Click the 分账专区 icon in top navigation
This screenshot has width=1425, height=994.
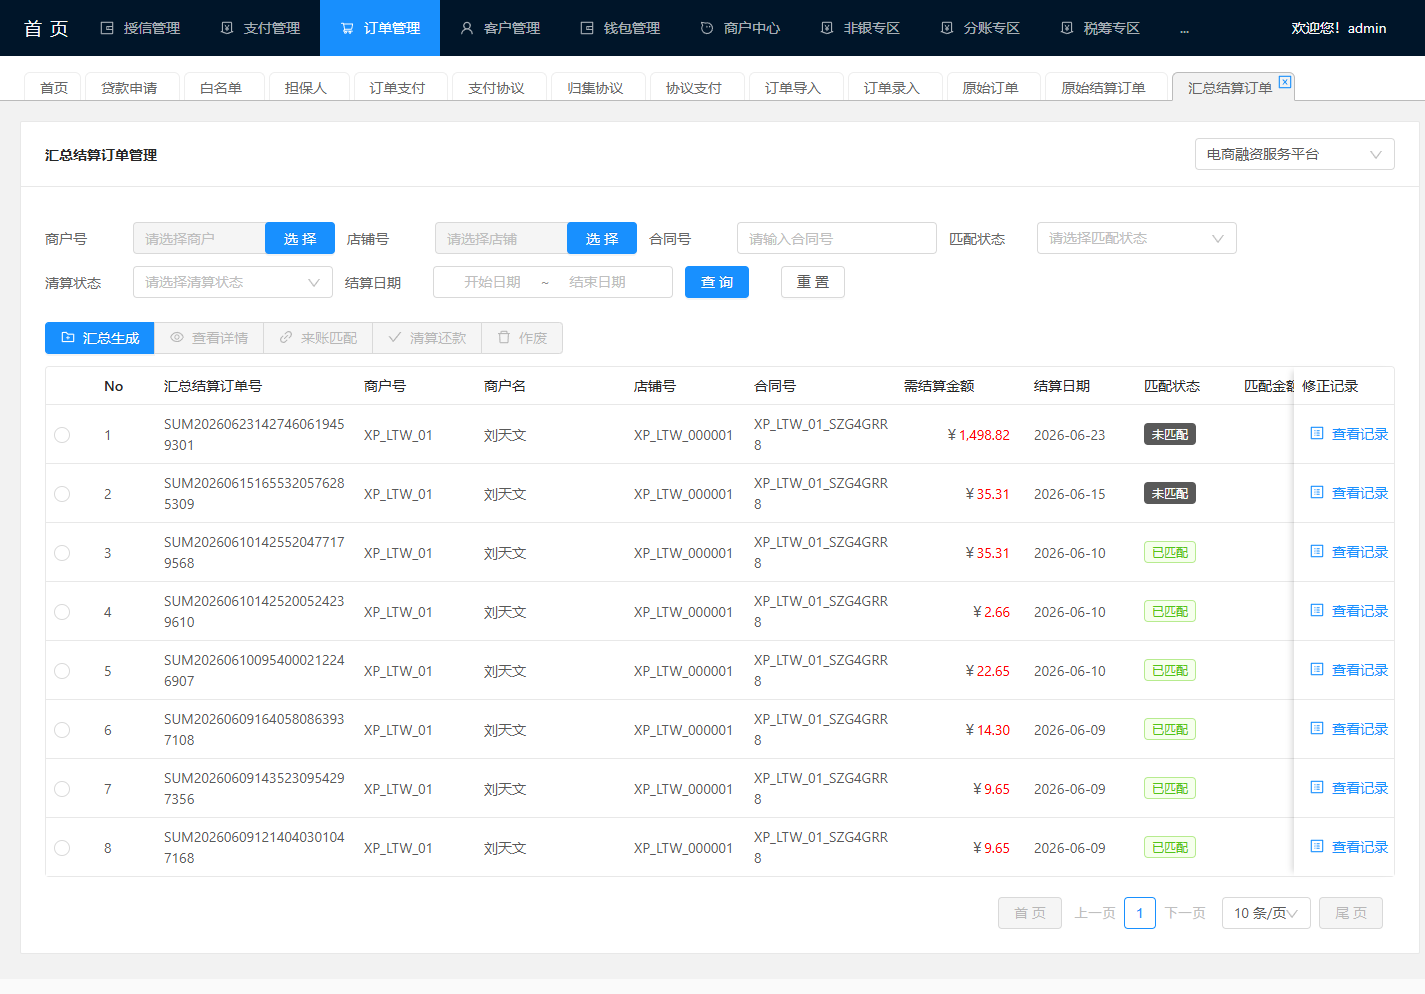[947, 28]
